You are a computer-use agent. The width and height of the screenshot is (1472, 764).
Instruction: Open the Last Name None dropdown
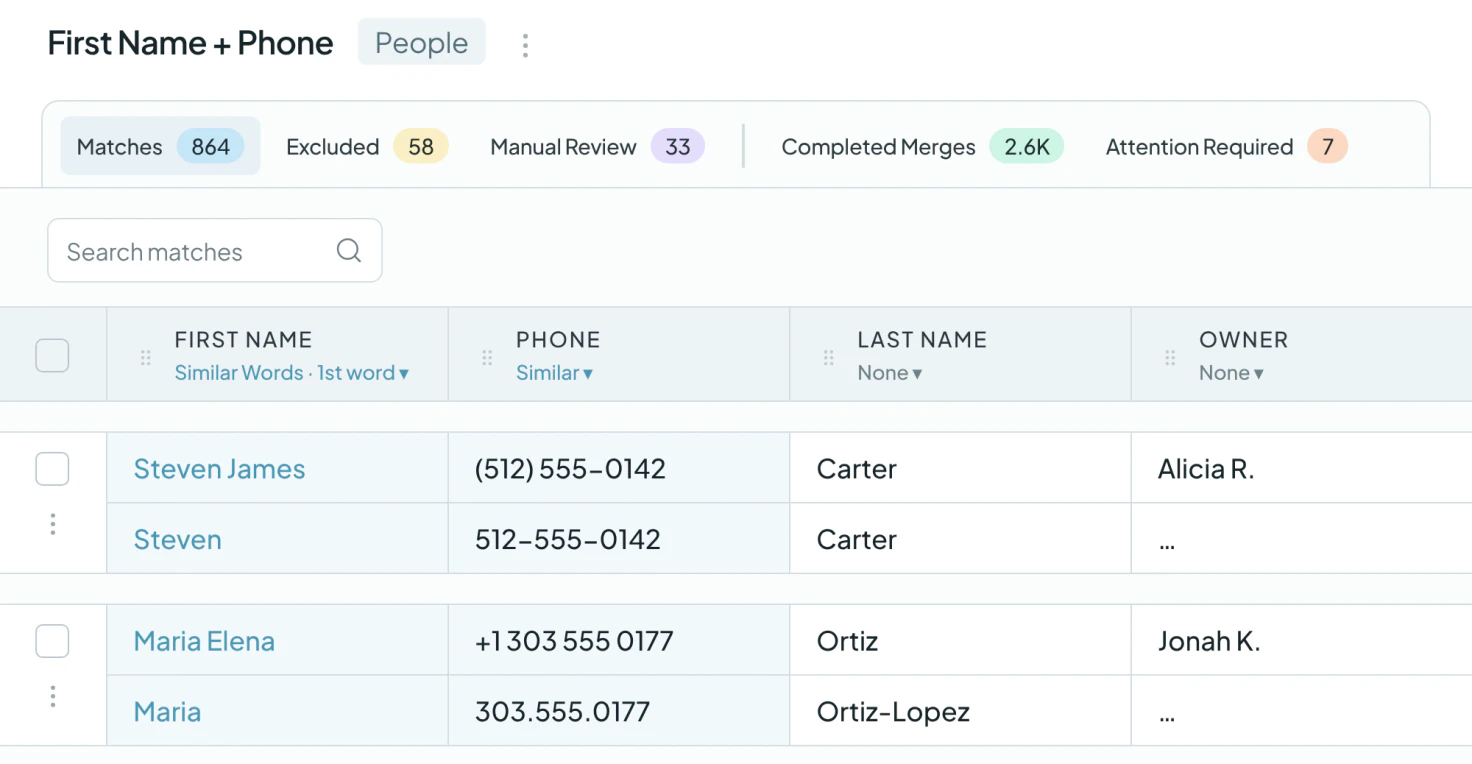click(x=890, y=373)
